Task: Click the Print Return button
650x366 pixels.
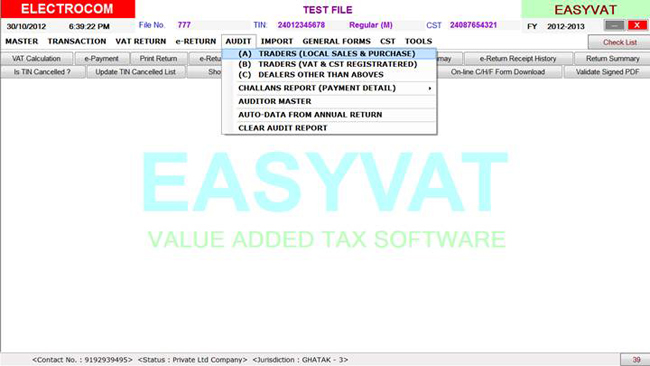Action: 158,58
